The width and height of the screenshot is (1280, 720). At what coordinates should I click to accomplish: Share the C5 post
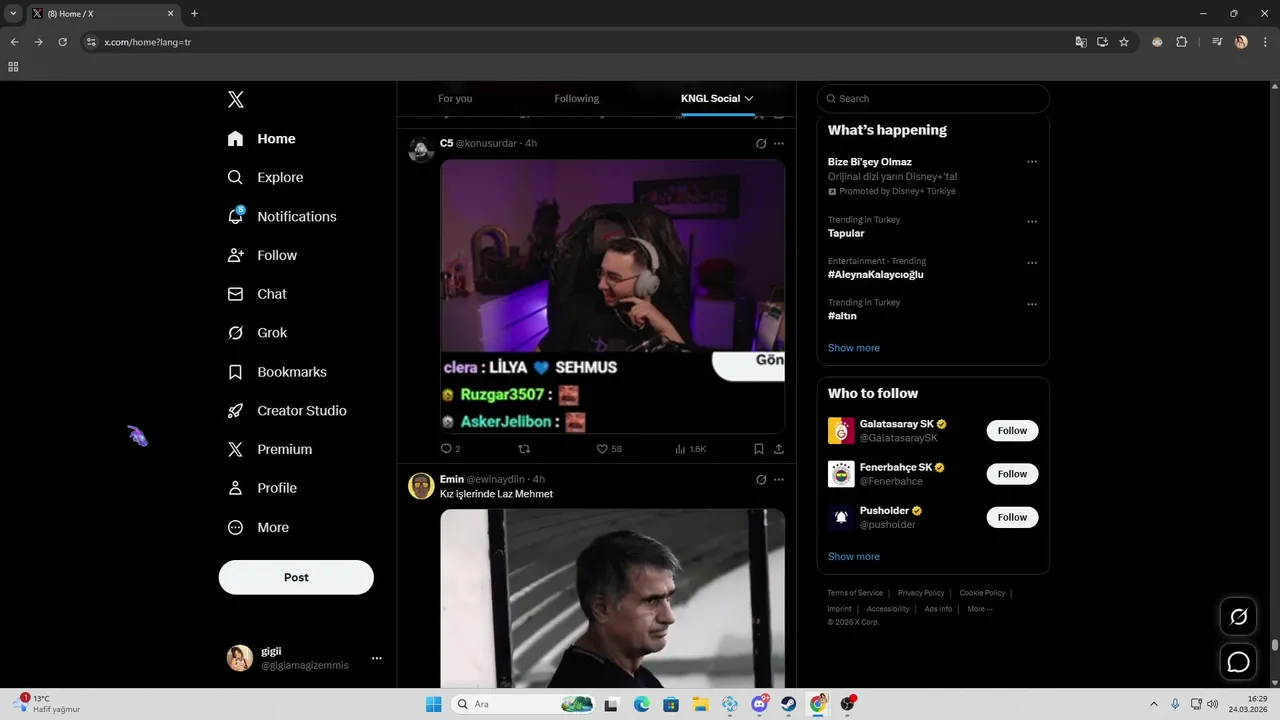pyautogui.click(x=779, y=449)
